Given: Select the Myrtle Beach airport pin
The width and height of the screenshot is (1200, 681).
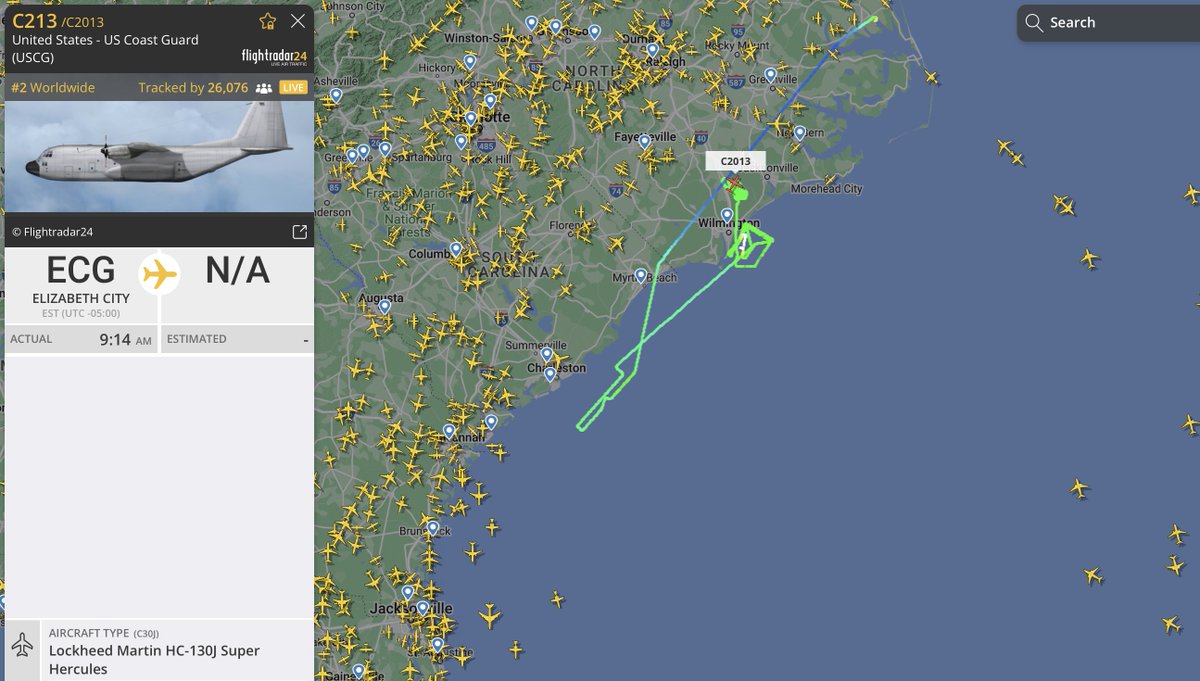Looking at the screenshot, I should coord(641,275).
